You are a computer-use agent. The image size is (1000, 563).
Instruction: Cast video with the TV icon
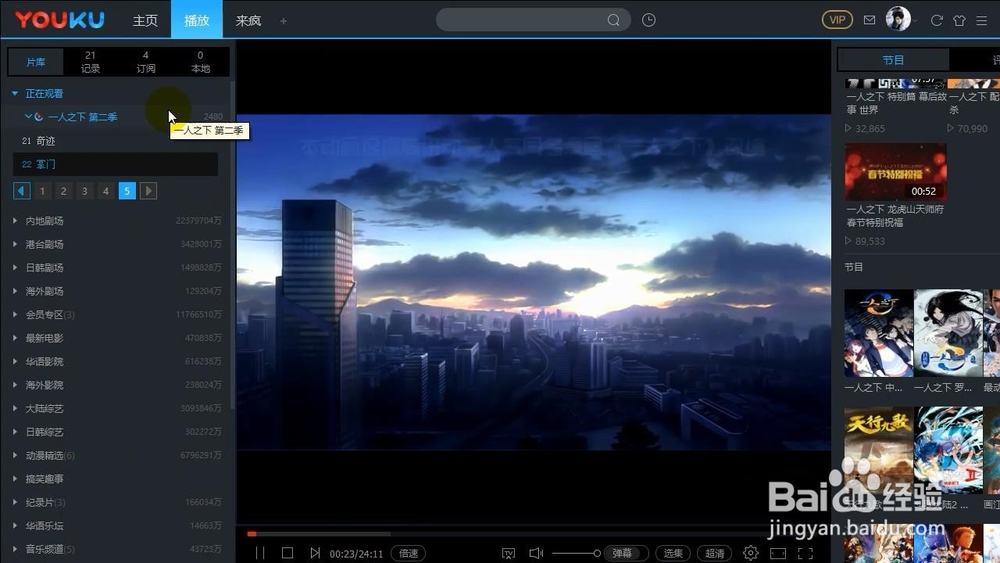click(x=508, y=553)
